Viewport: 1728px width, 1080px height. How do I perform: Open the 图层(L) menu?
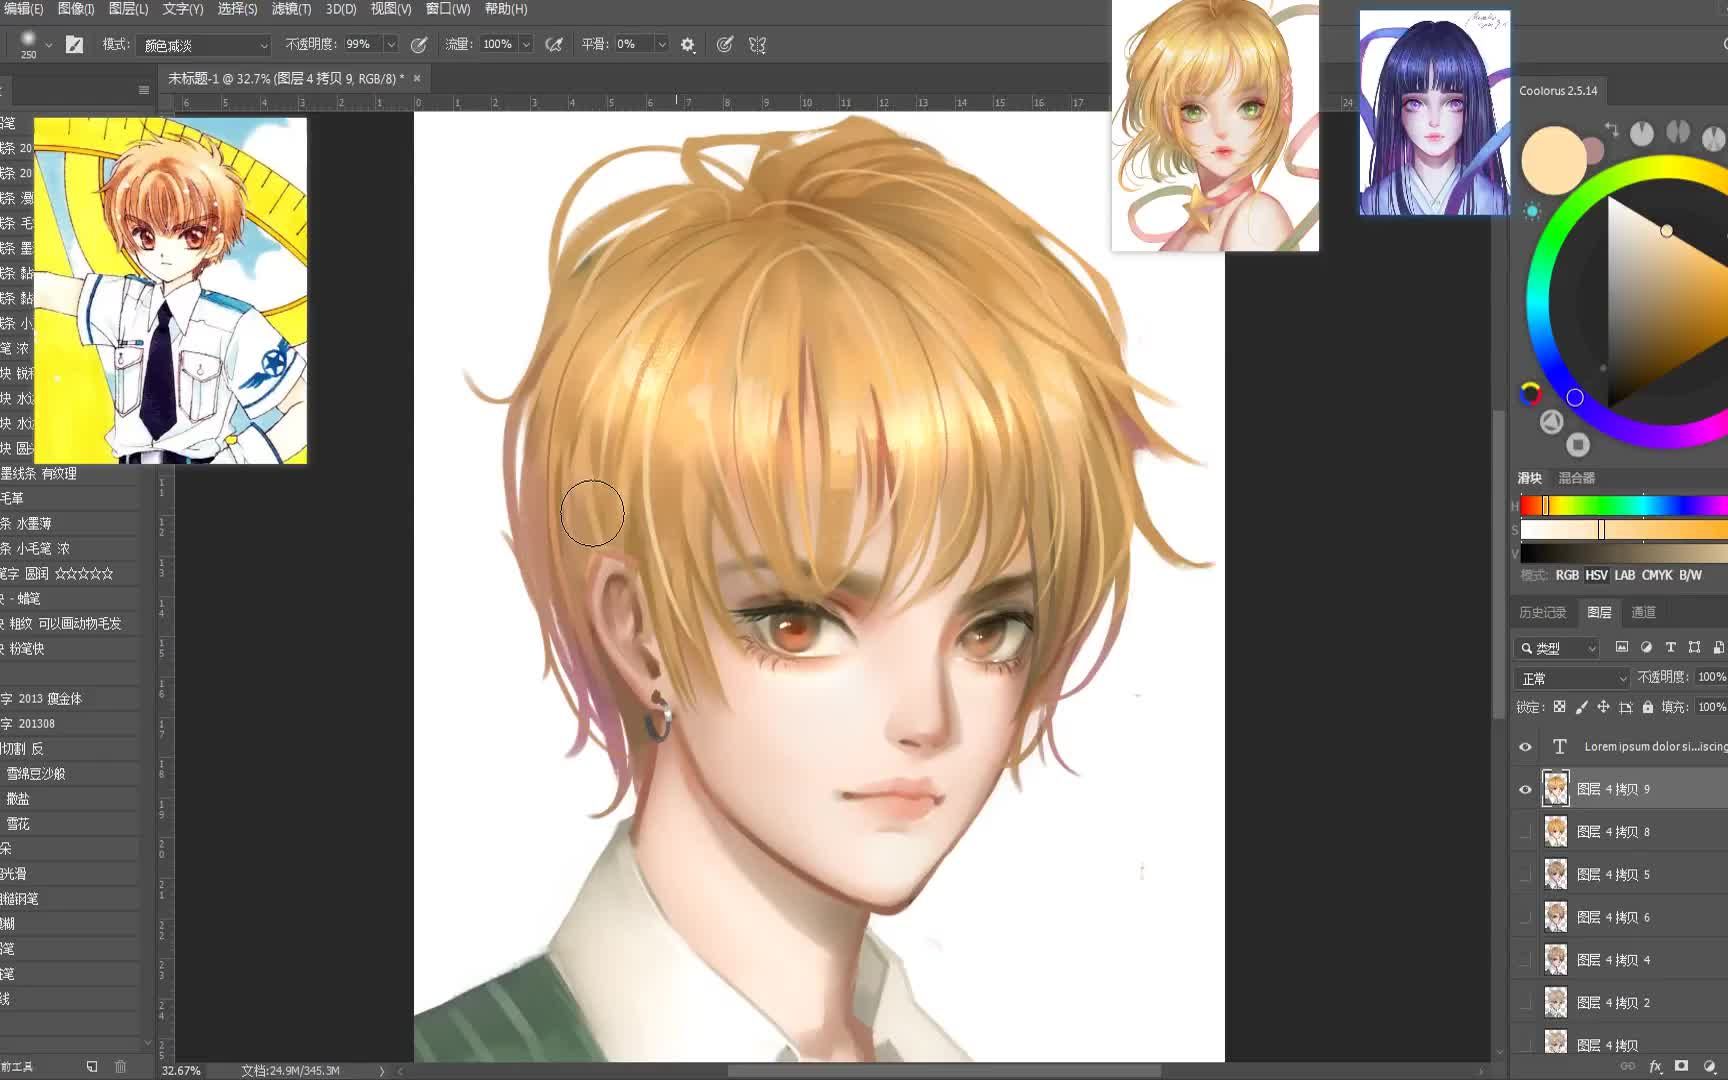point(128,9)
